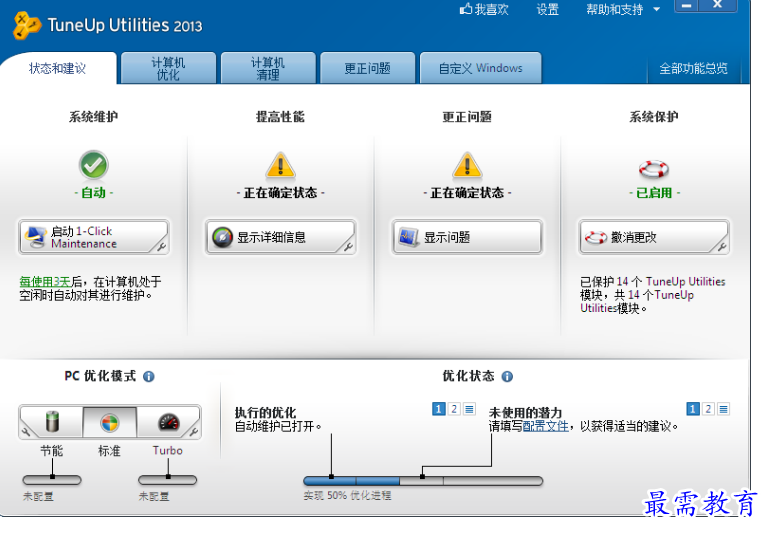Viewport: 766px width, 535px height.
Task: Open the 自定义 Windows tab
Action: pos(481,68)
